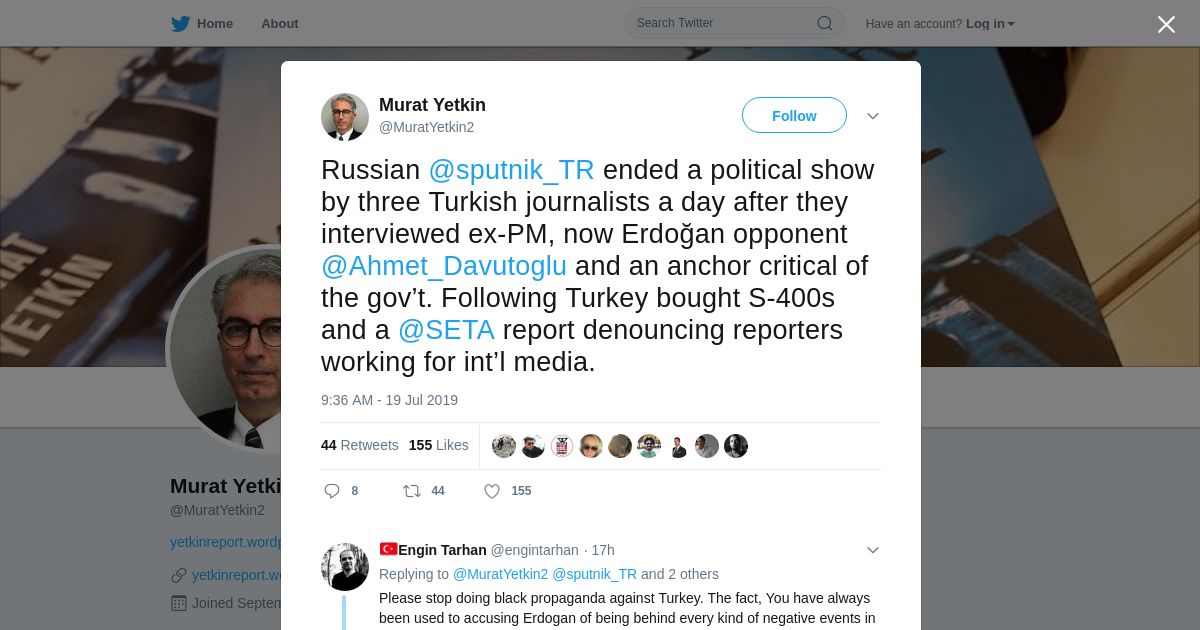Go to the Home tab
The height and width of the screenshot is (630, 1200).
click(x=202, y=23)
